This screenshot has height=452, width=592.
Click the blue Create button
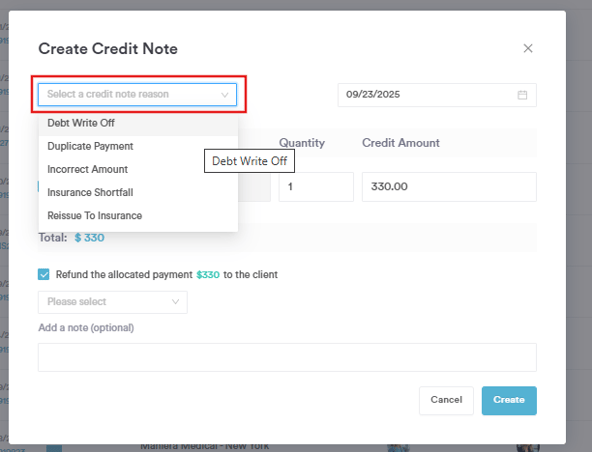509,400
